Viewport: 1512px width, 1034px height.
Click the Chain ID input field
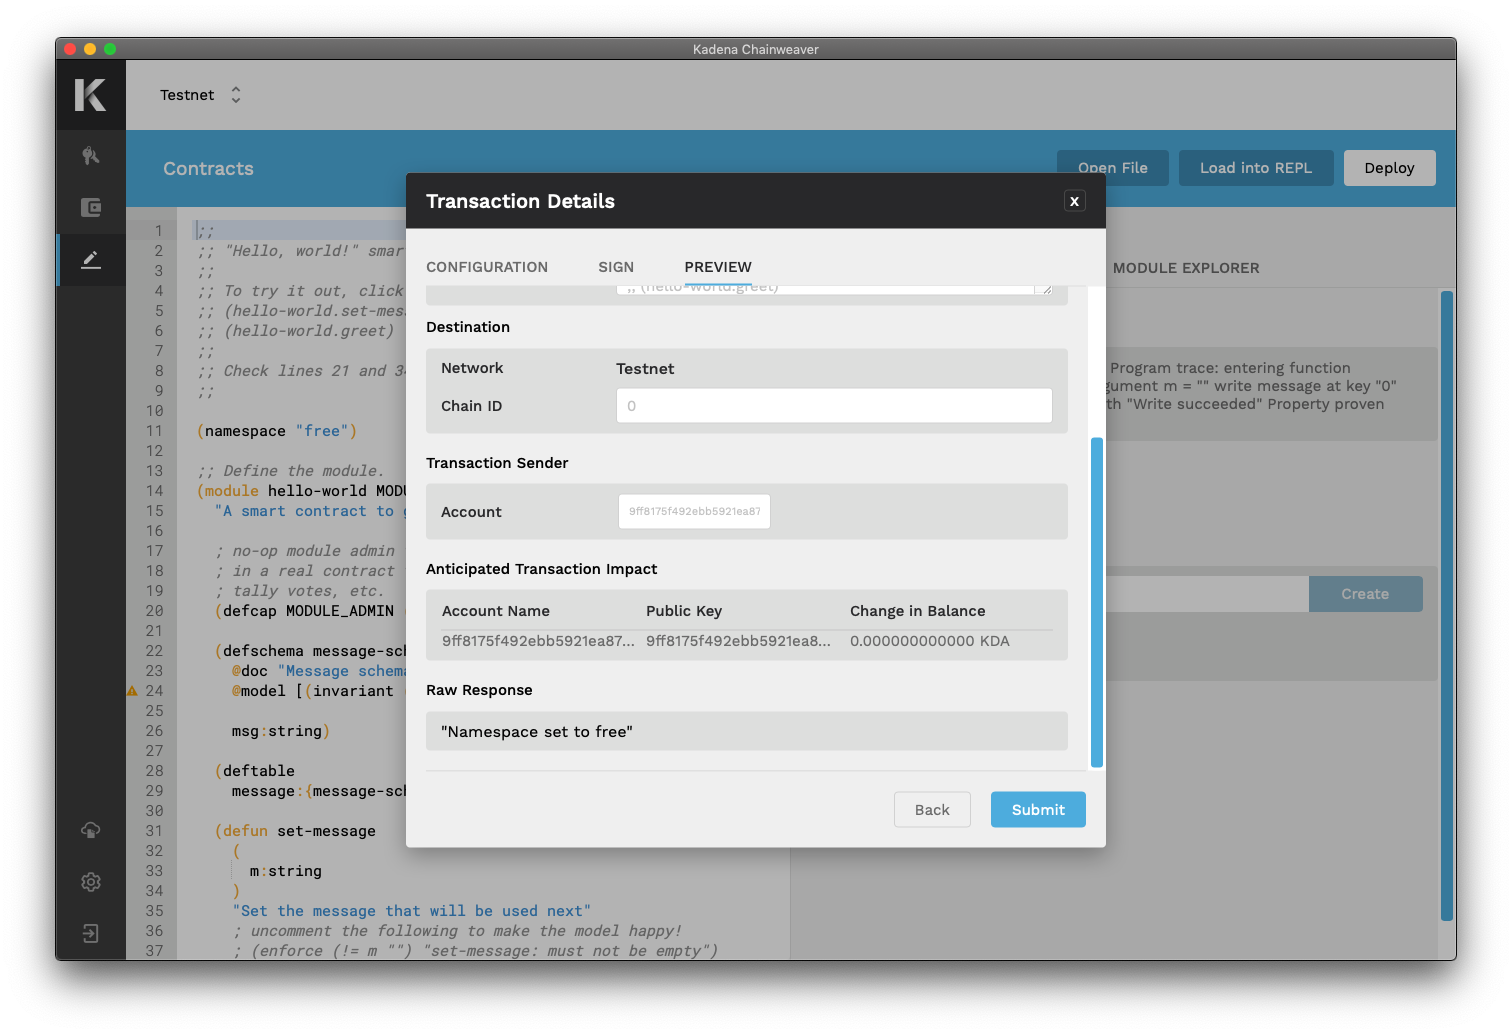pyautogui.click(x=834, y=406)
